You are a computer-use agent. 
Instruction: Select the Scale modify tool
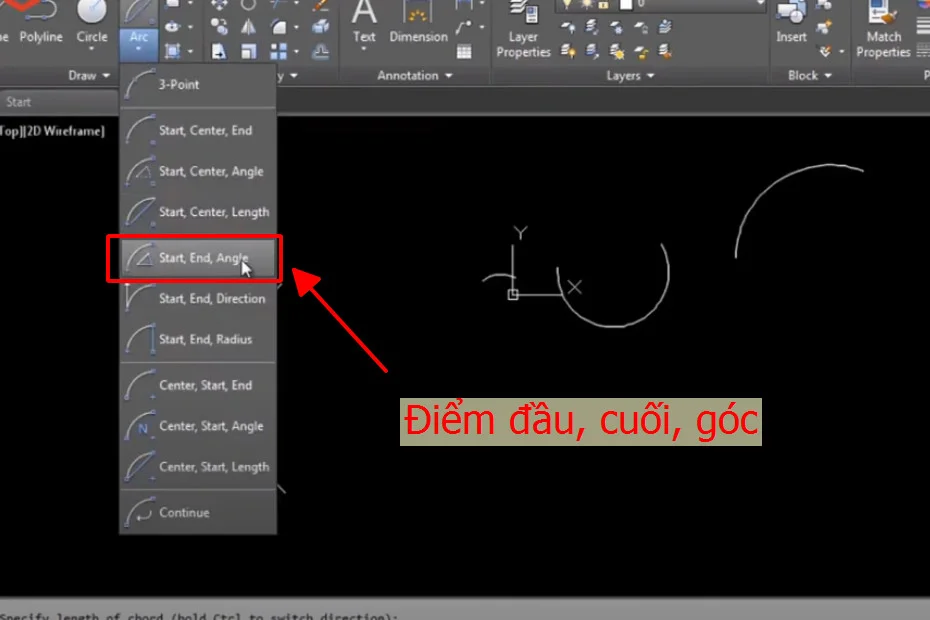(x=248, y=52)
